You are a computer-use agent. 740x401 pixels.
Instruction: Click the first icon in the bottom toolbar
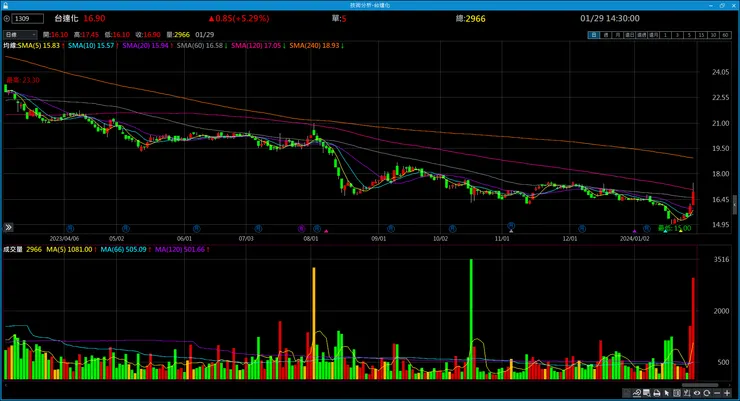pos(627,393)
